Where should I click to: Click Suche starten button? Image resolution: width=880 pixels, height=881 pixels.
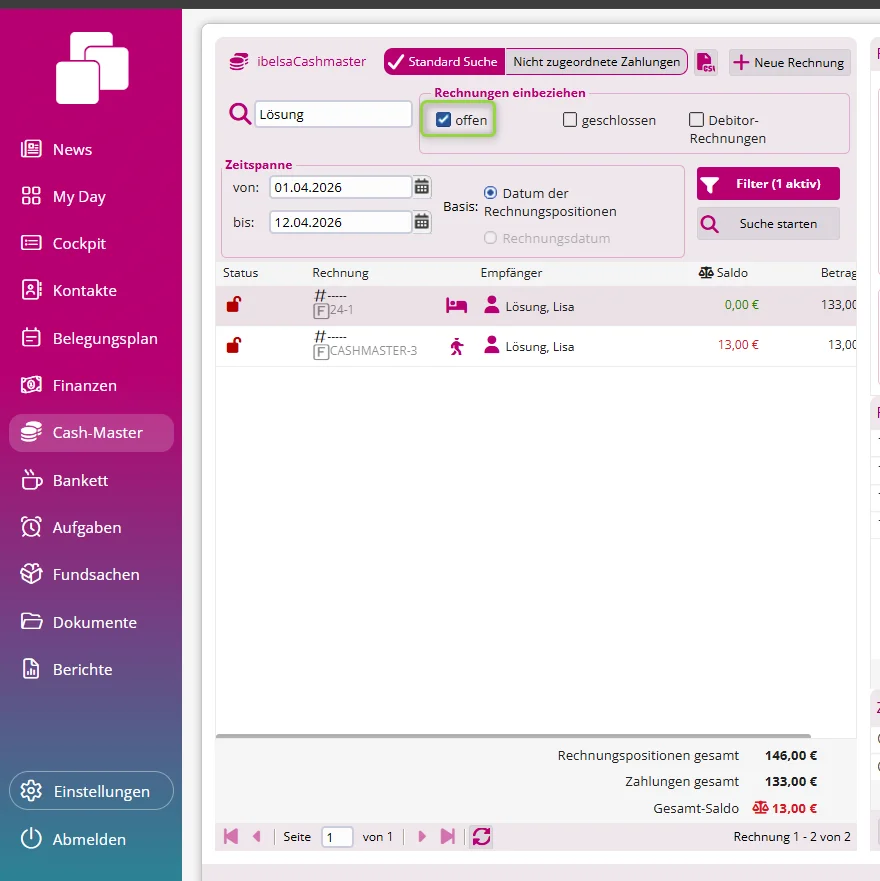point(768,224)
